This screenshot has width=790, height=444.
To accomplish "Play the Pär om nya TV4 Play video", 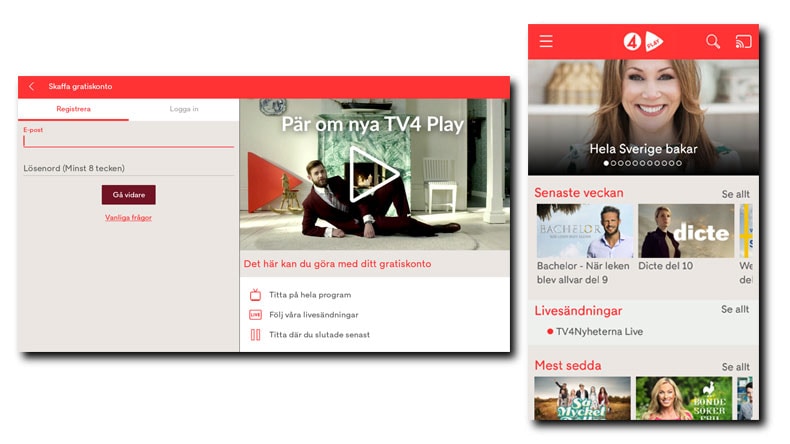I will point(374,176).
